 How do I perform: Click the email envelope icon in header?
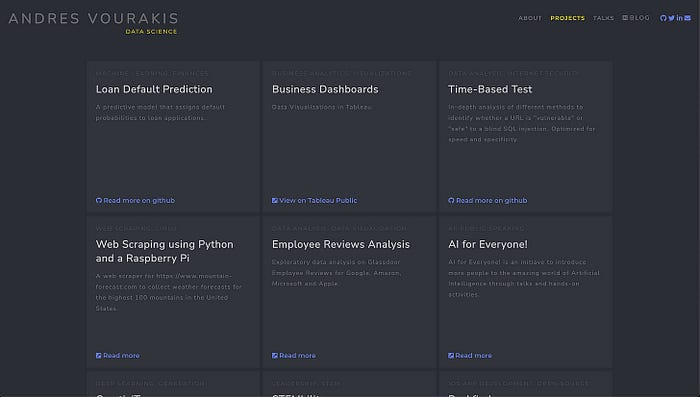(x=688, y=18)
